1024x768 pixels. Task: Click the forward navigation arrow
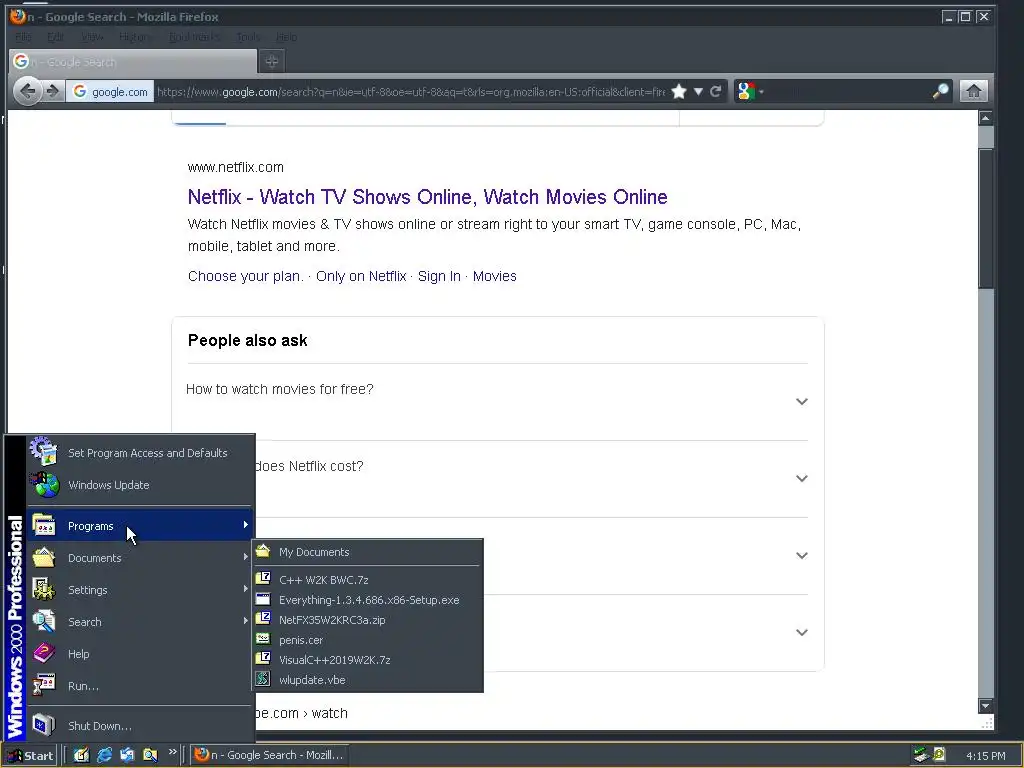point(53,91)
